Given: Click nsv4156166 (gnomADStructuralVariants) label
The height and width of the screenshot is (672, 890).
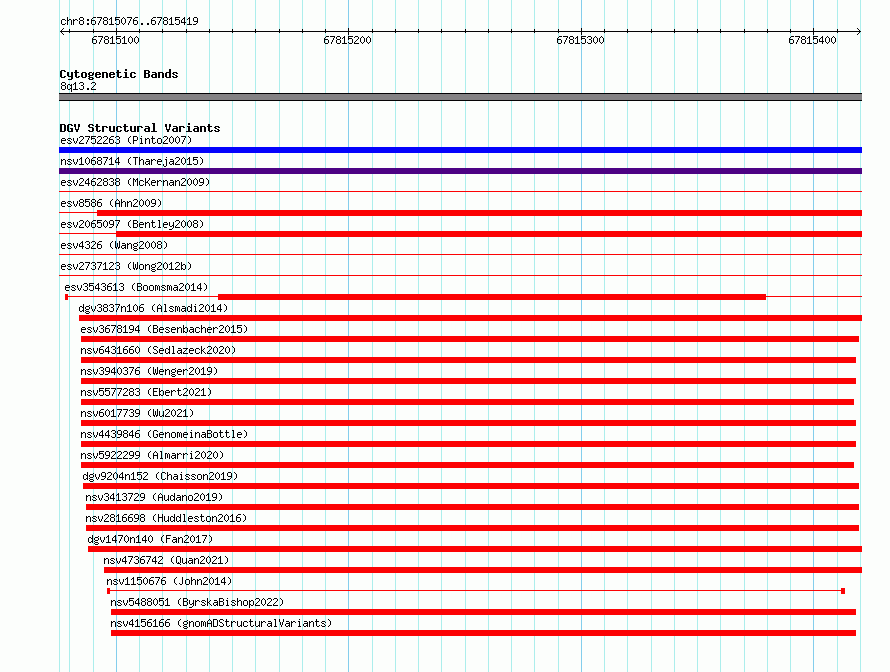Looking at the screenshot, I should 221,623.
